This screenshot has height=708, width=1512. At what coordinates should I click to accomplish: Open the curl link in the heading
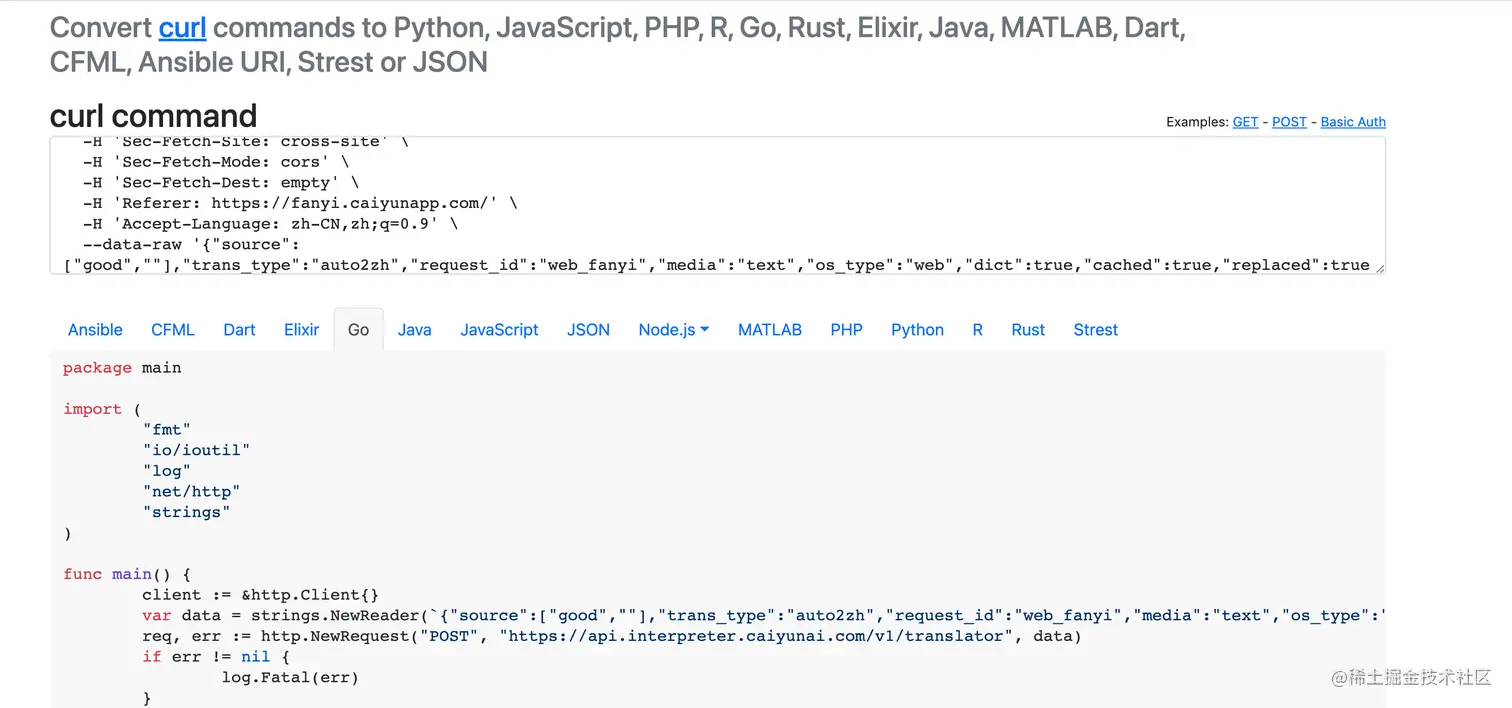(182, 27)
